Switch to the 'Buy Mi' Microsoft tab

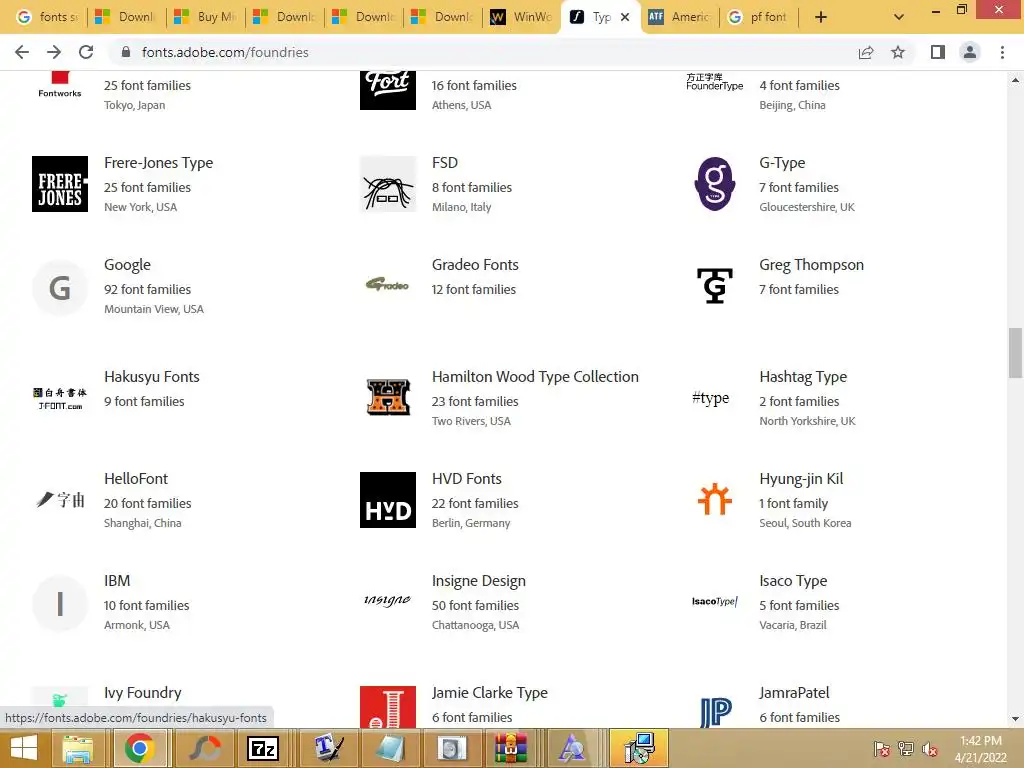206,17
